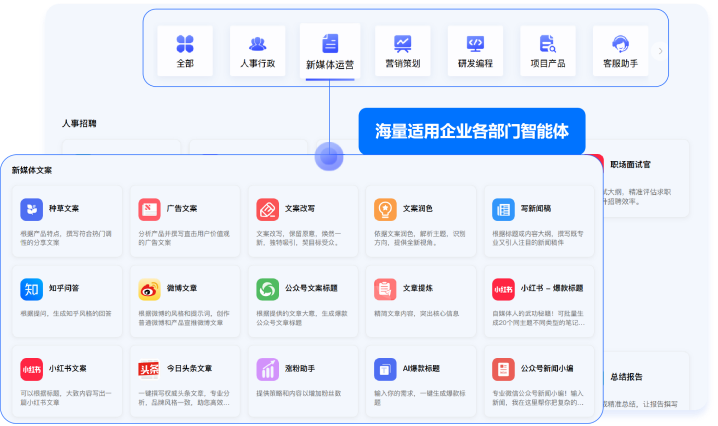718x426 pixels.
Task: Click the 职场面试官 card in background
Action: point(646,179)
